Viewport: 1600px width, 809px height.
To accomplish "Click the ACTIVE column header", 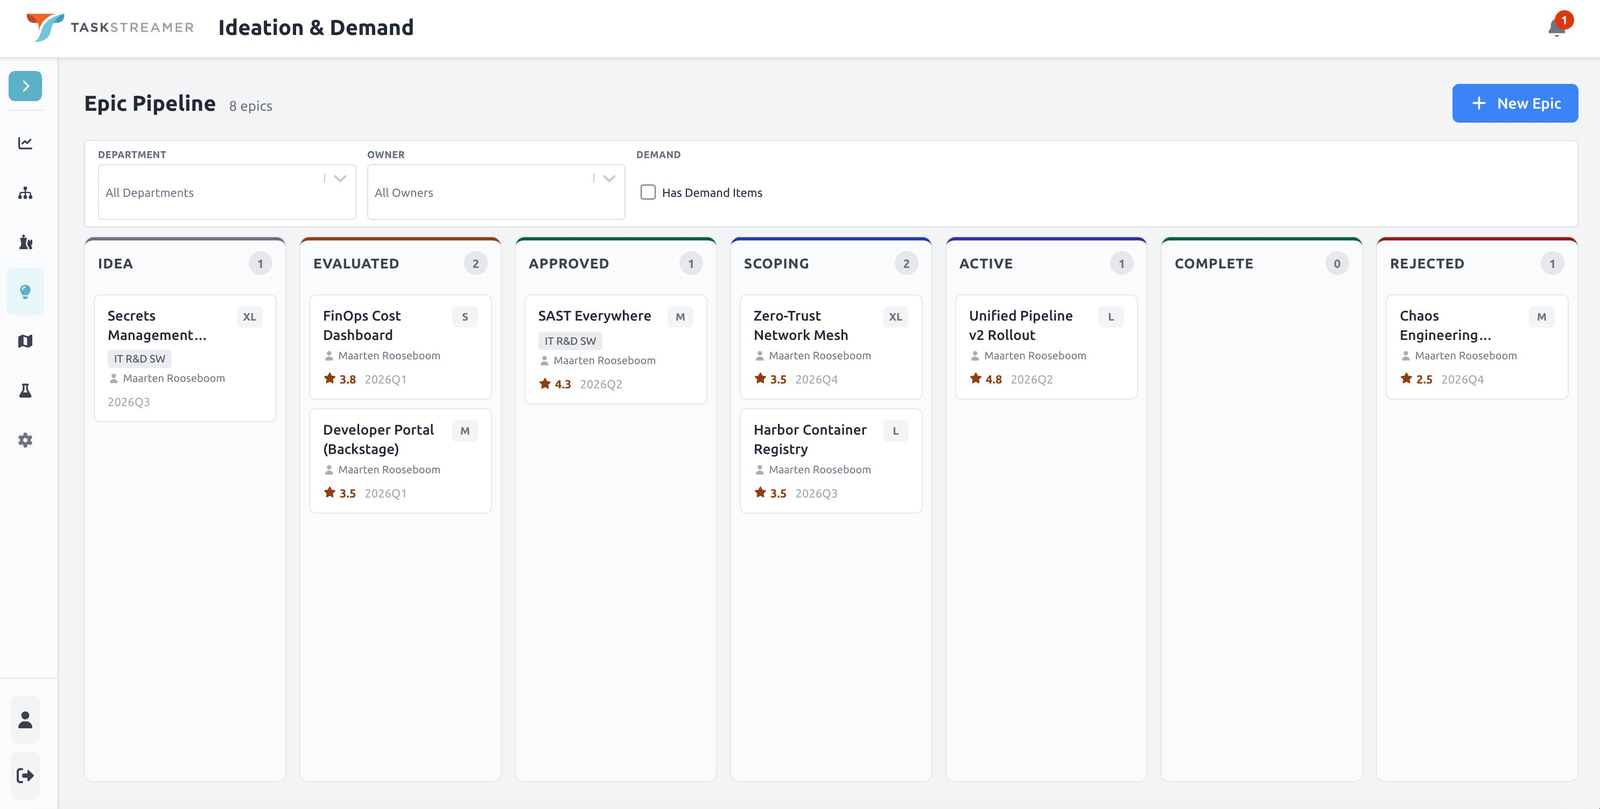I will click(986, 264).
